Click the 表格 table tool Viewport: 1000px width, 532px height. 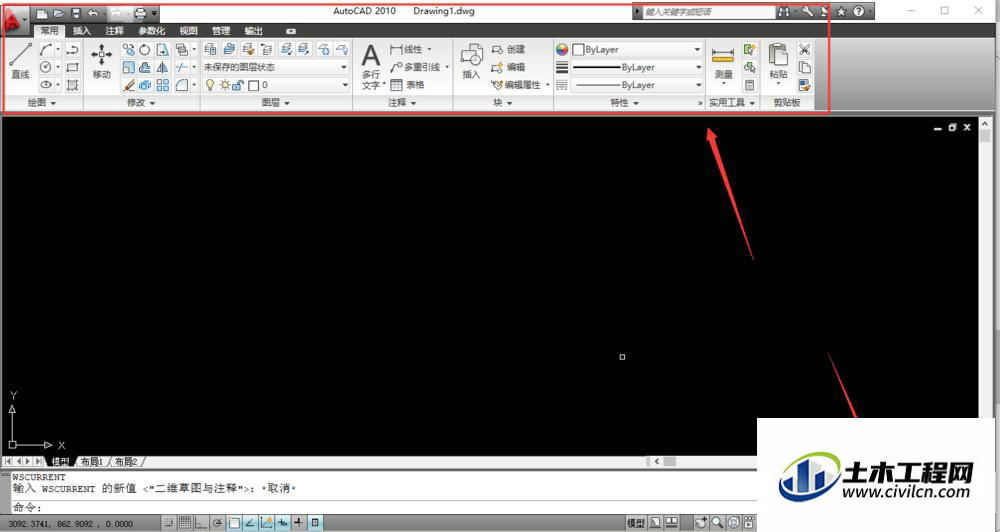(408, 85)
